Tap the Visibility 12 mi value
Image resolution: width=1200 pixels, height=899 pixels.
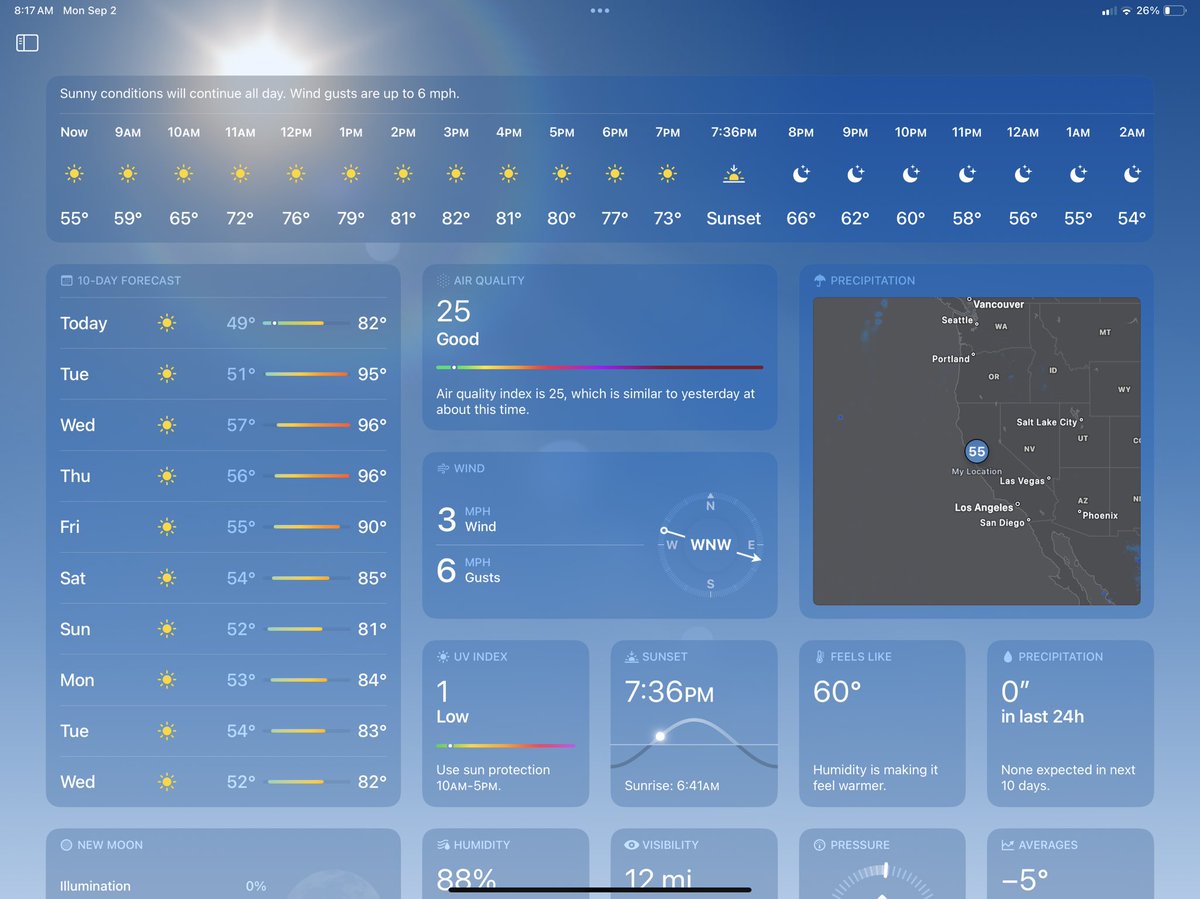click(x=659, y=880)
